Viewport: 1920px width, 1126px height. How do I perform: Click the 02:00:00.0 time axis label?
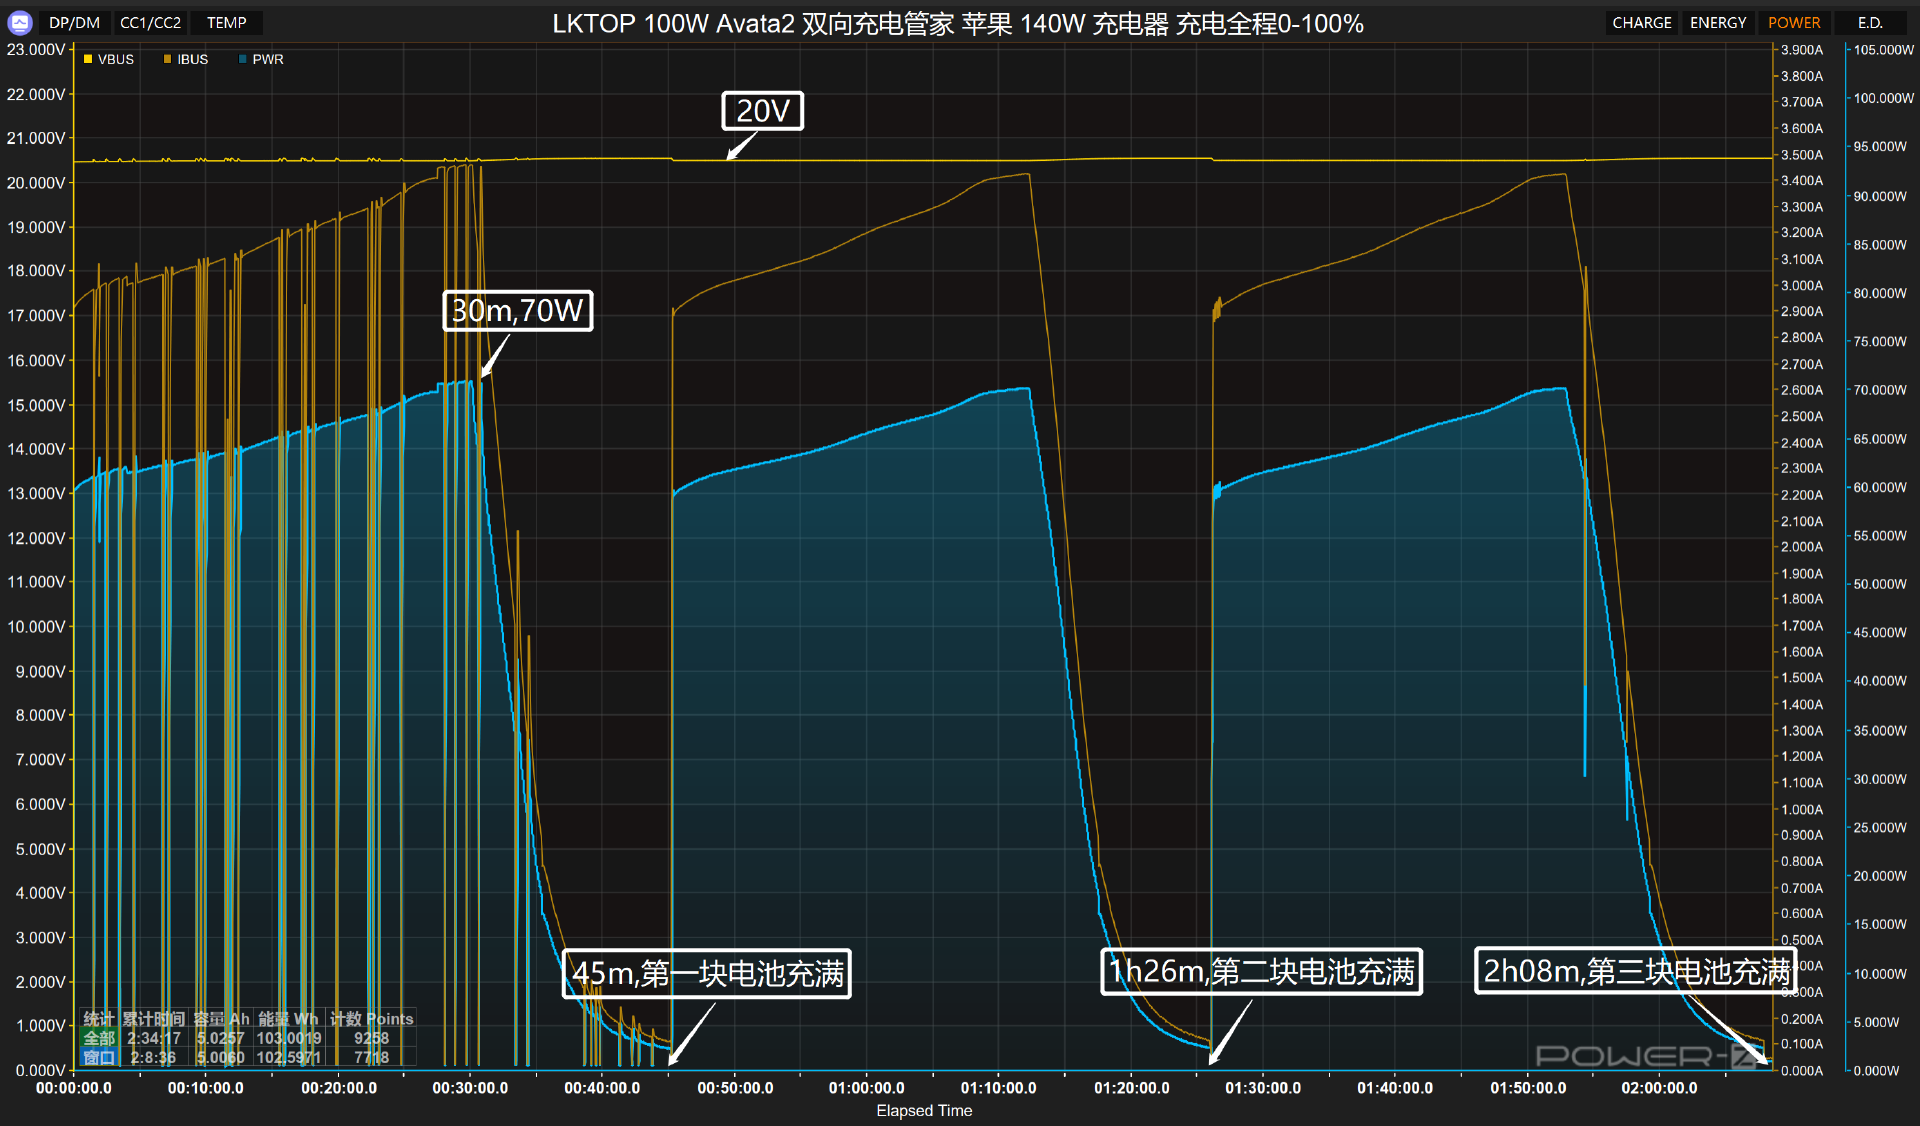coord(1659,1088)
